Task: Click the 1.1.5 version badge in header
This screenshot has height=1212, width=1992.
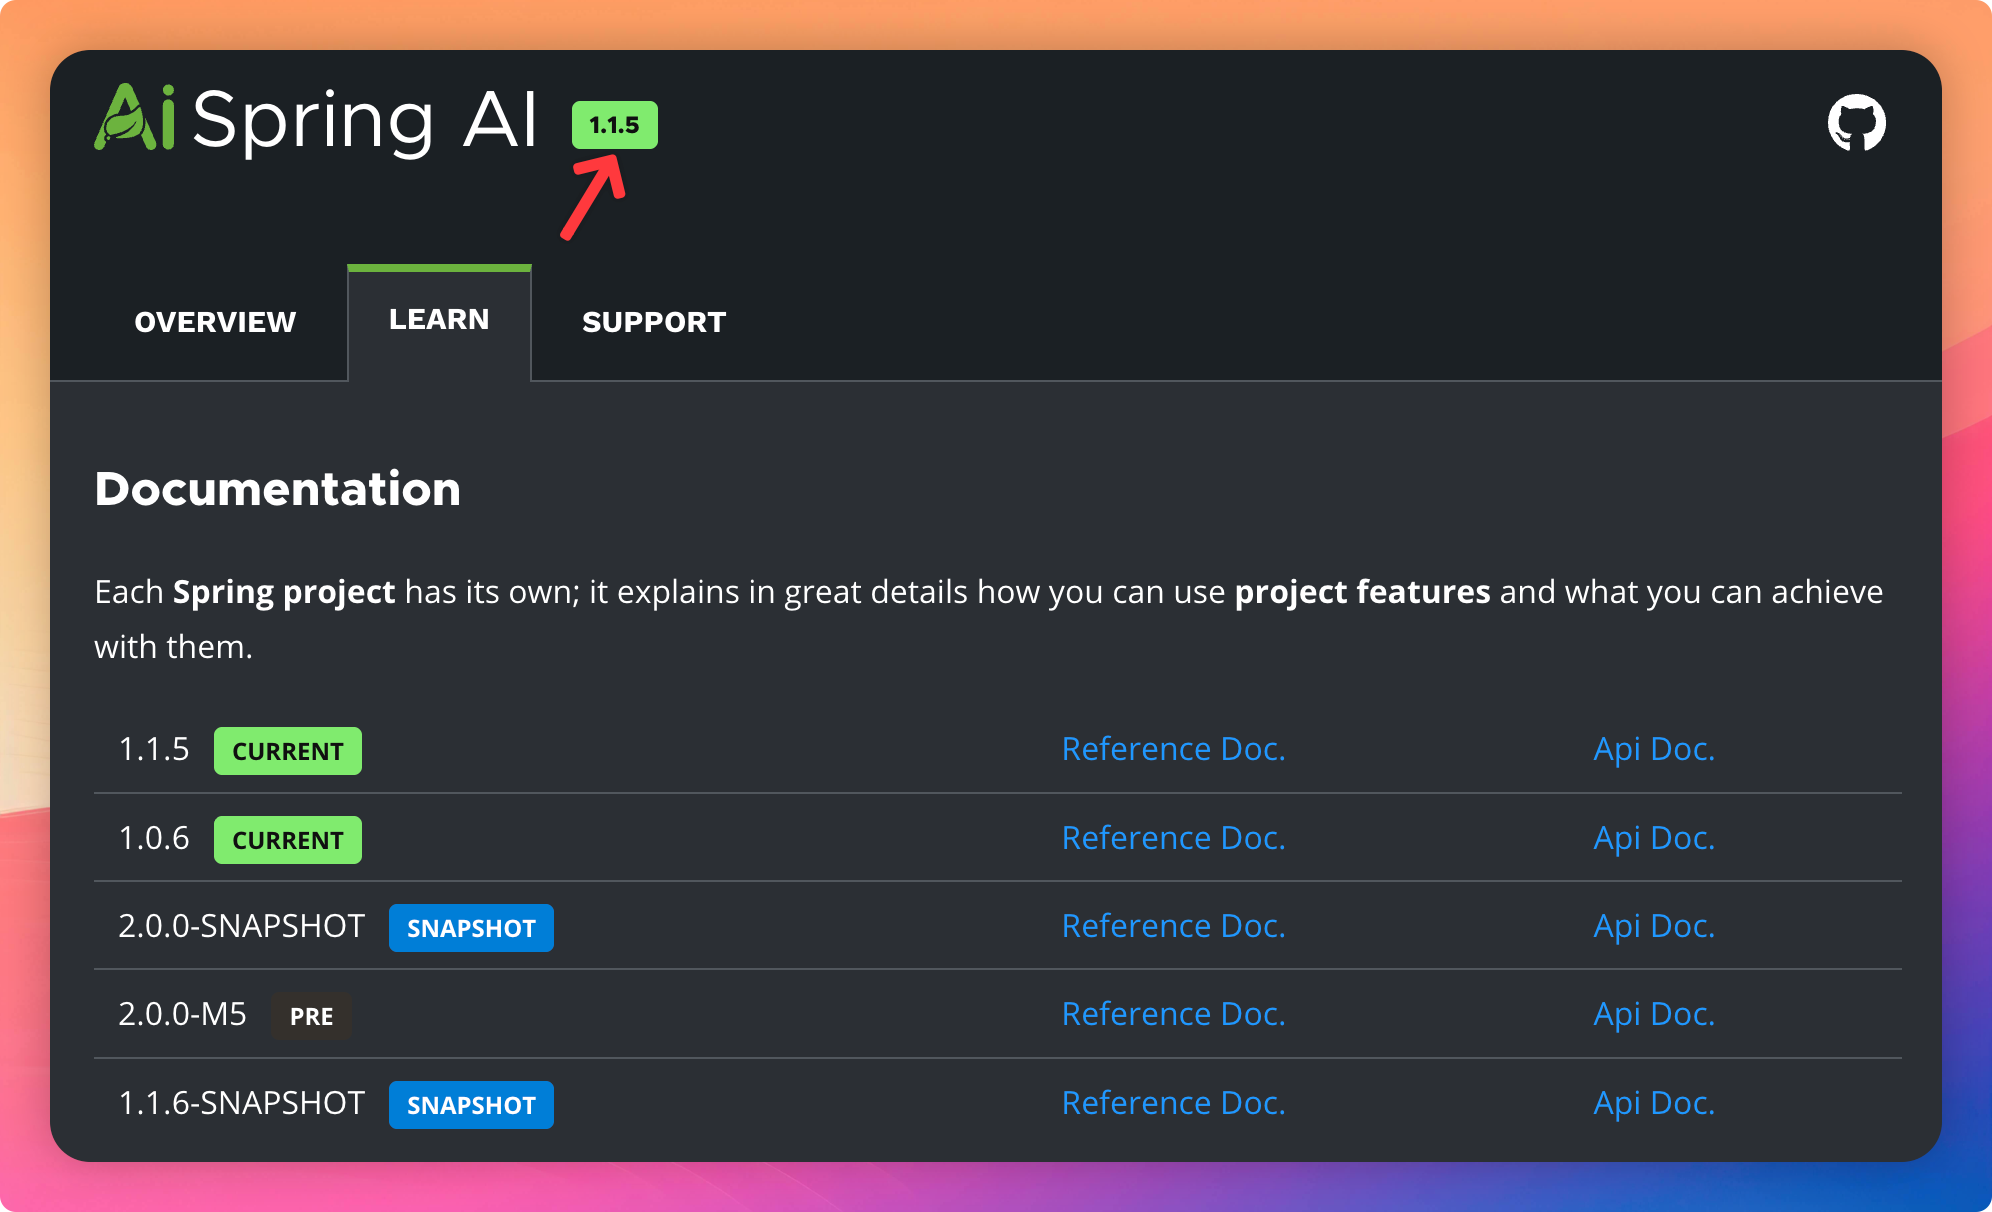Action: 614,125
